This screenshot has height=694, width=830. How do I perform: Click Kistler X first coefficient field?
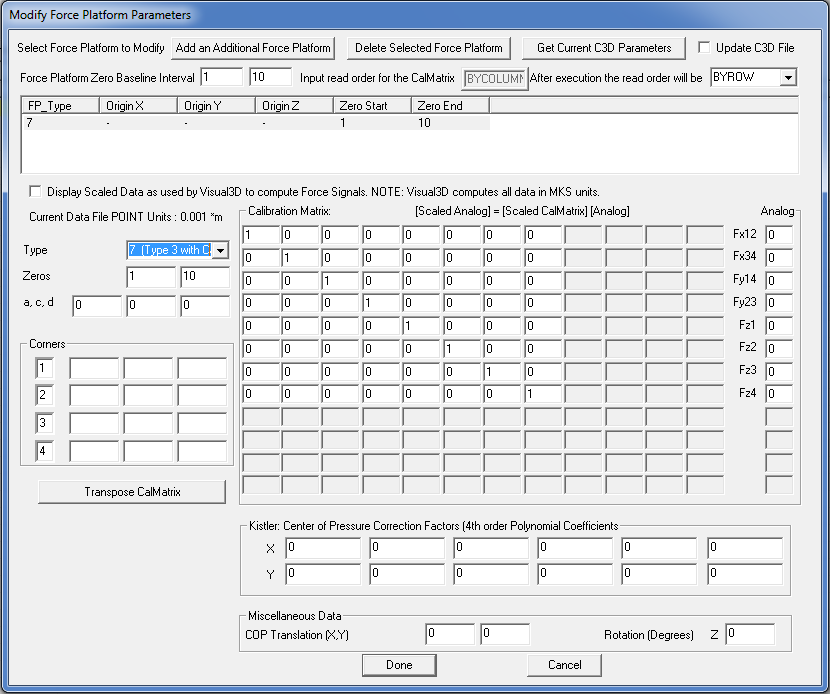point(323,548)
